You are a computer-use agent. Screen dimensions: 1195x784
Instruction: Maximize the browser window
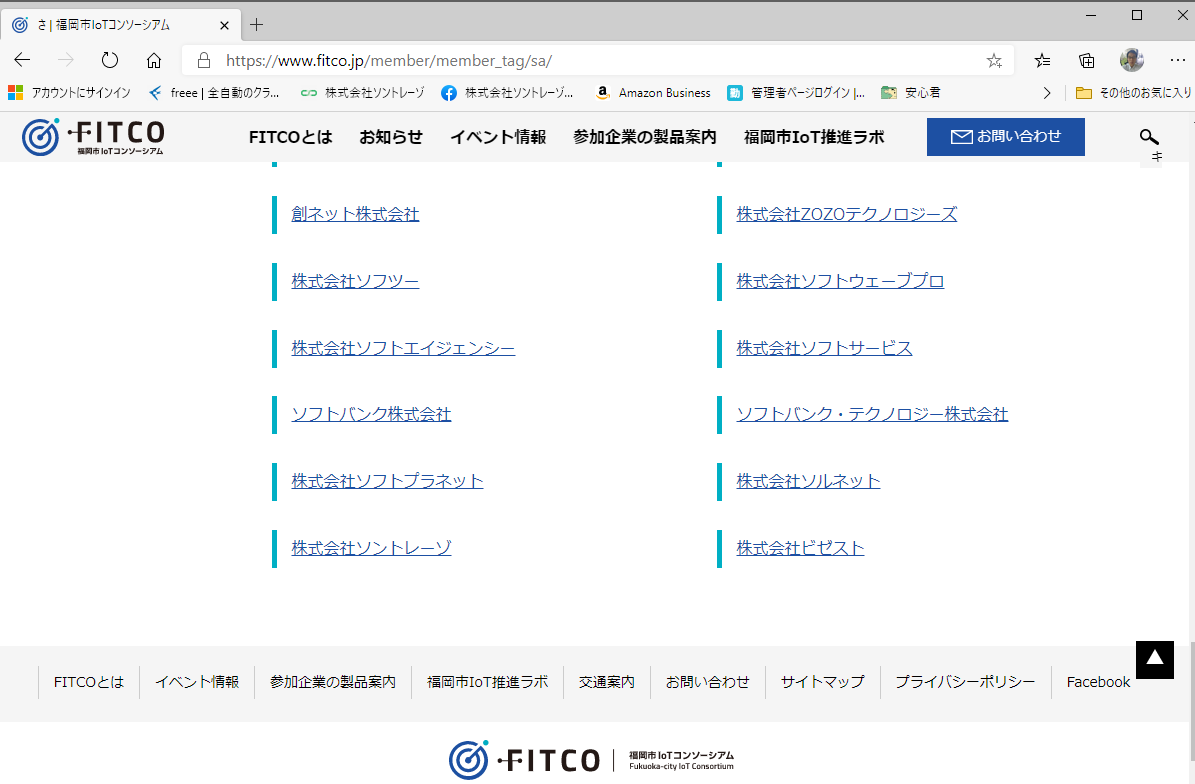[x=1136, y=15]
